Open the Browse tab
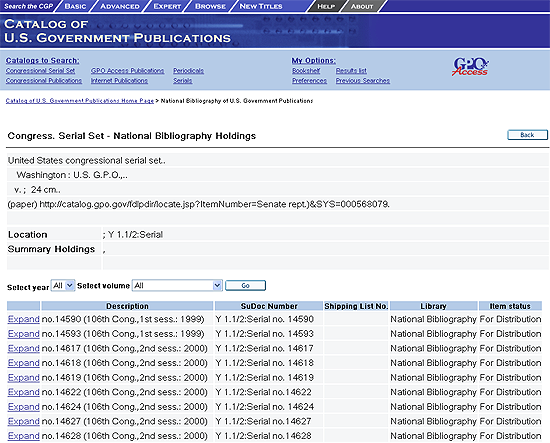Viewport: 550px width, 443px height. pyautogui.click(x=210, y=6)
